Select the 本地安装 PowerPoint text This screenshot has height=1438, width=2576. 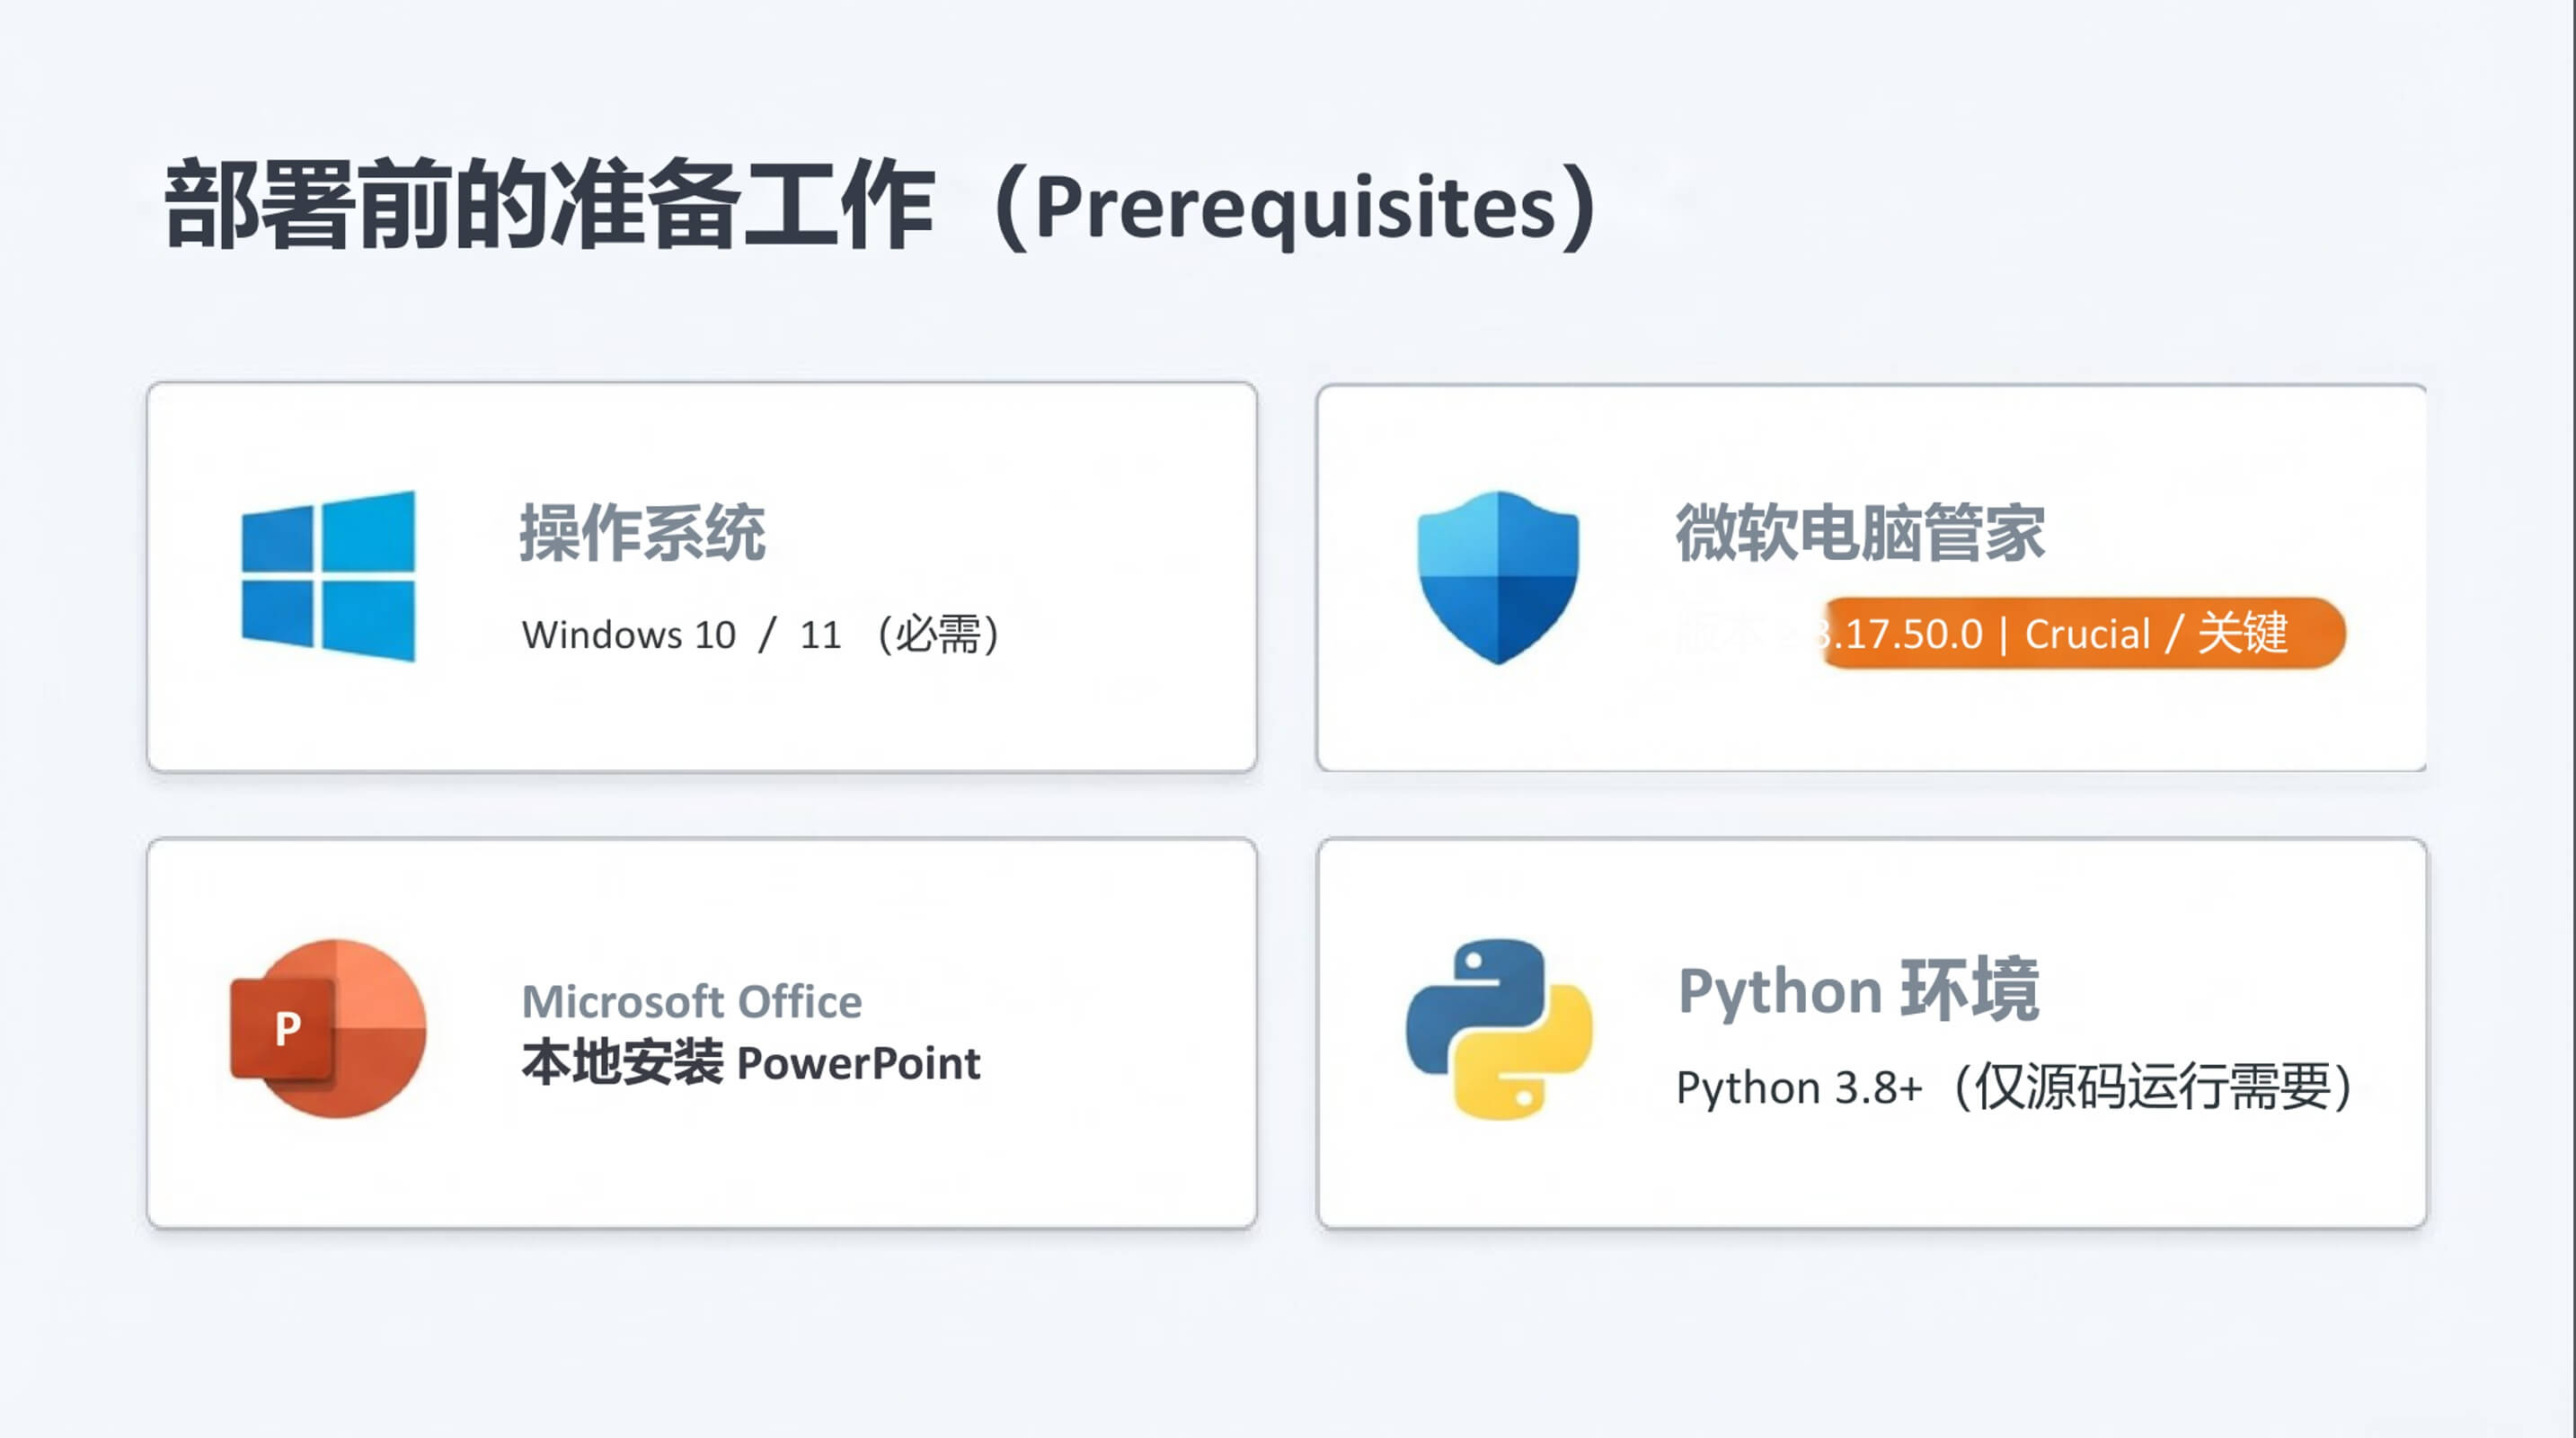click(x=751, y=1063)
